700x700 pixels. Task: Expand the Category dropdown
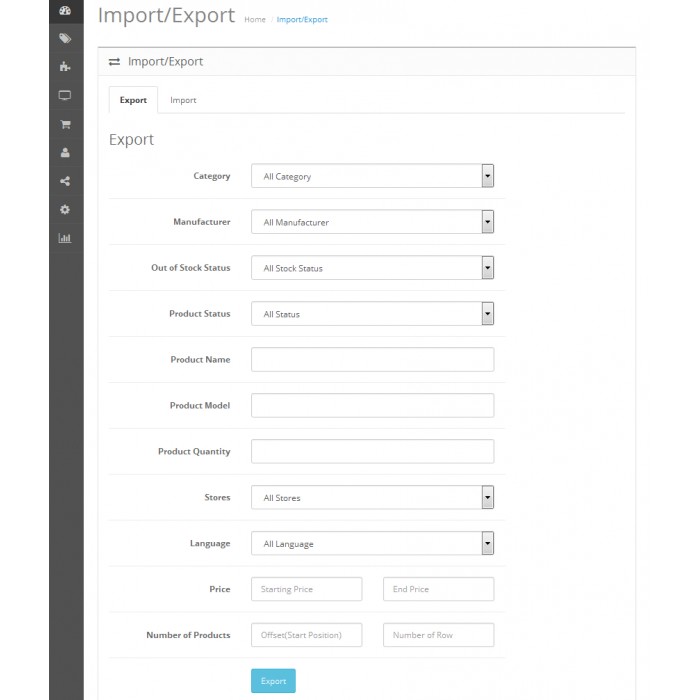(x=372, y=176)
